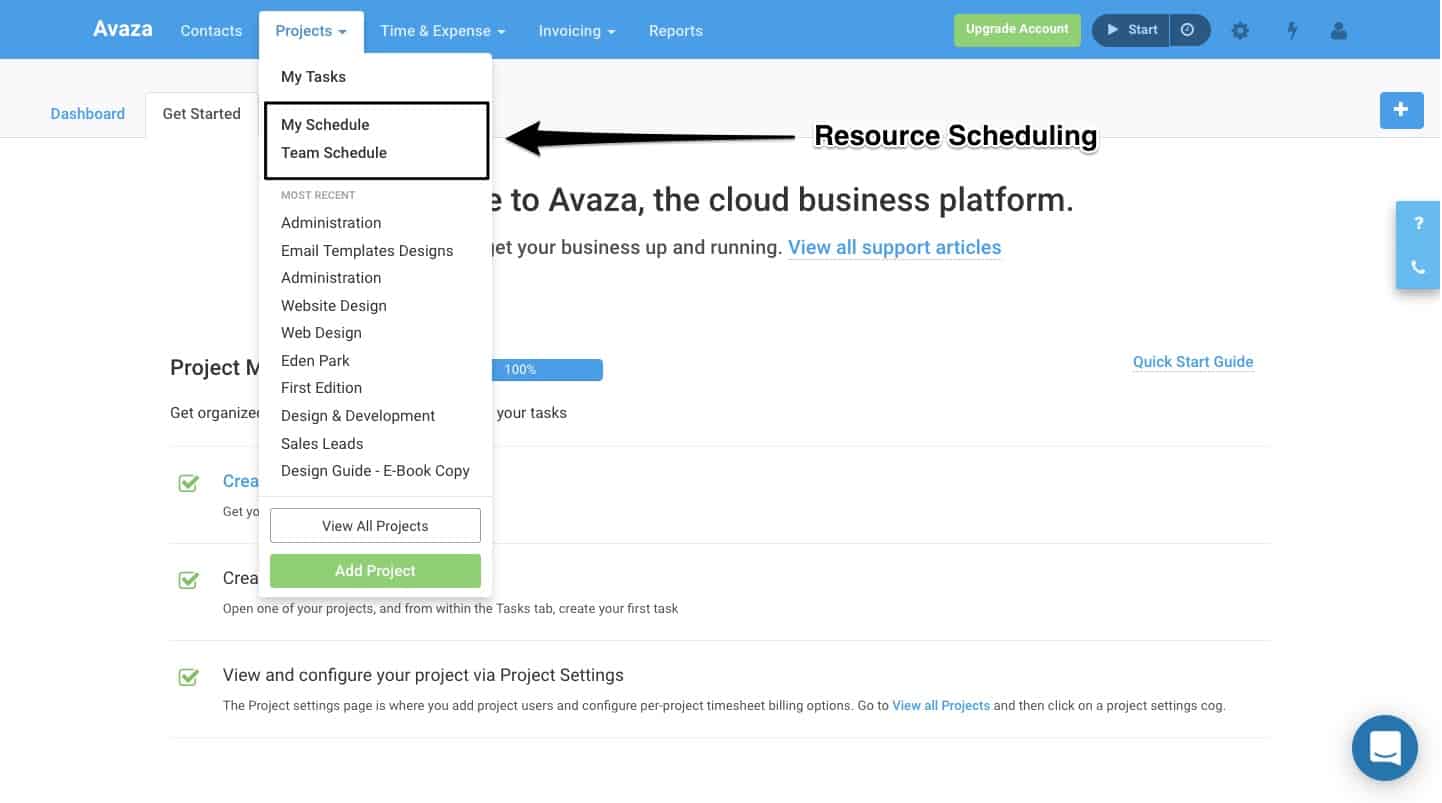Image resolution: width=1442 pixels, height=803 pixels.
Task: Open the Quick Start Guide link
Action: [x=1193, y=362]
